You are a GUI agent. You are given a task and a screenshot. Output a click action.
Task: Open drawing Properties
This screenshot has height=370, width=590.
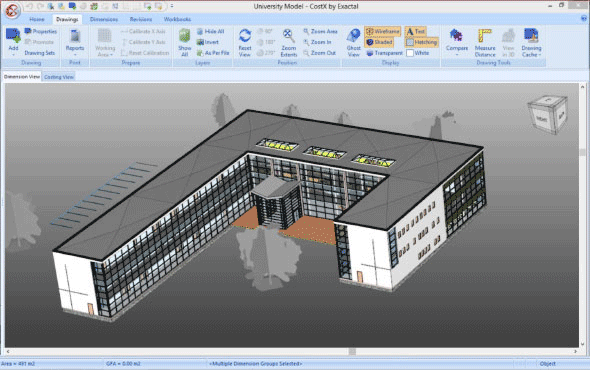41,31
